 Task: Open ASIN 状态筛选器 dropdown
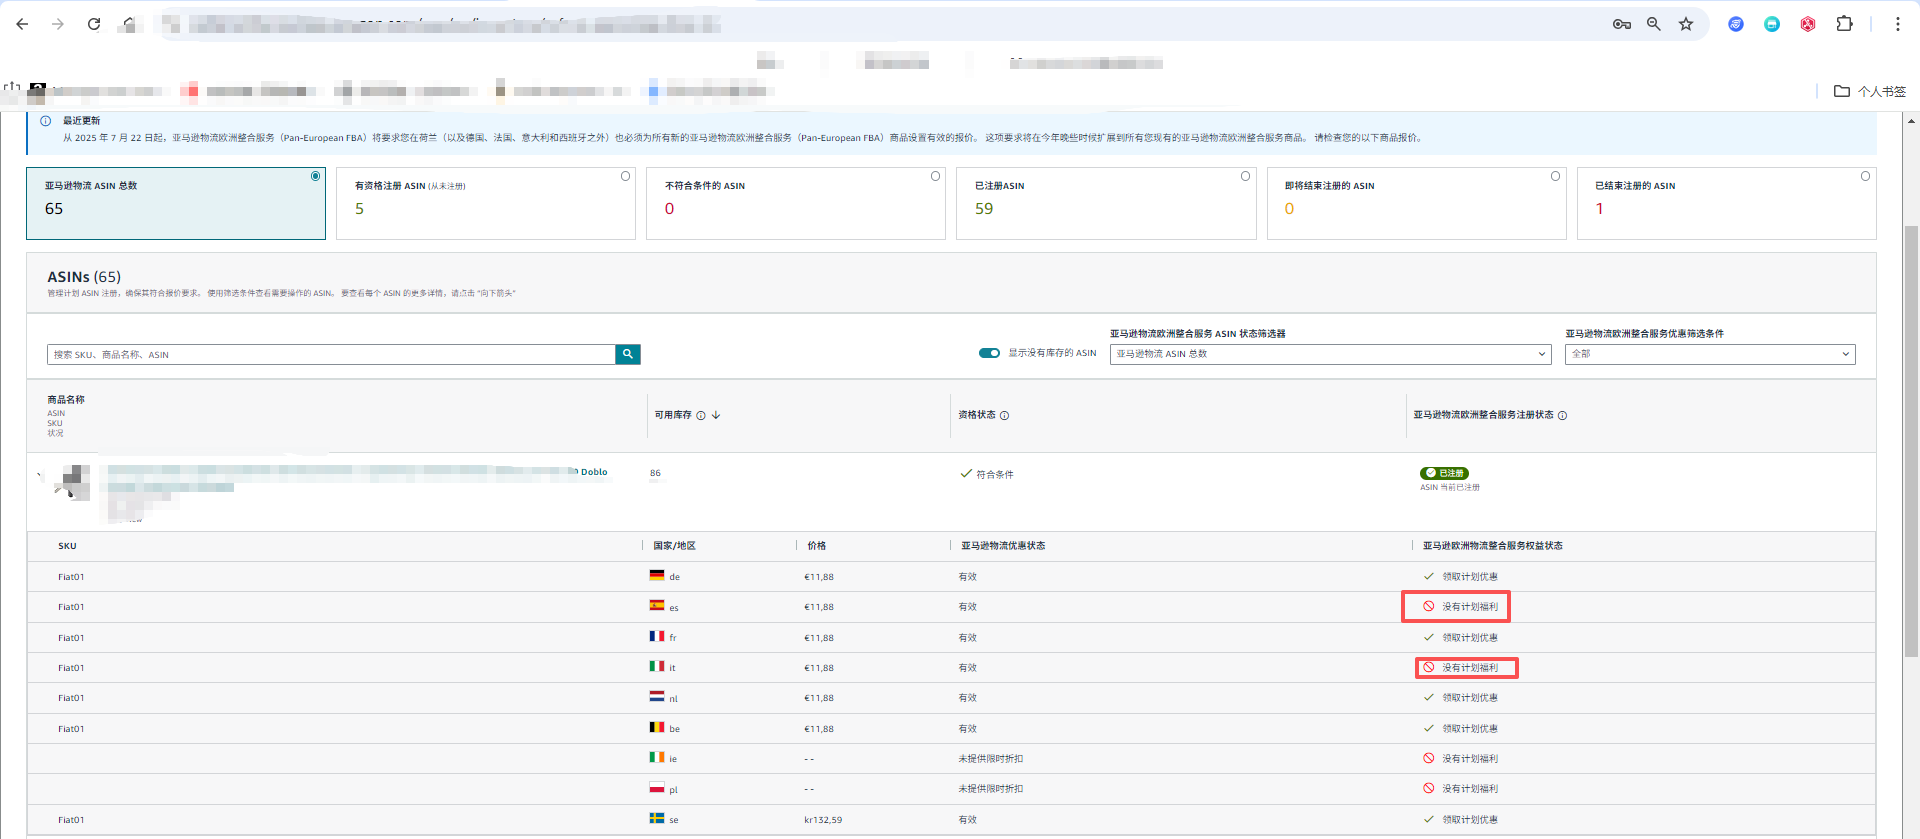[1330, 354]
